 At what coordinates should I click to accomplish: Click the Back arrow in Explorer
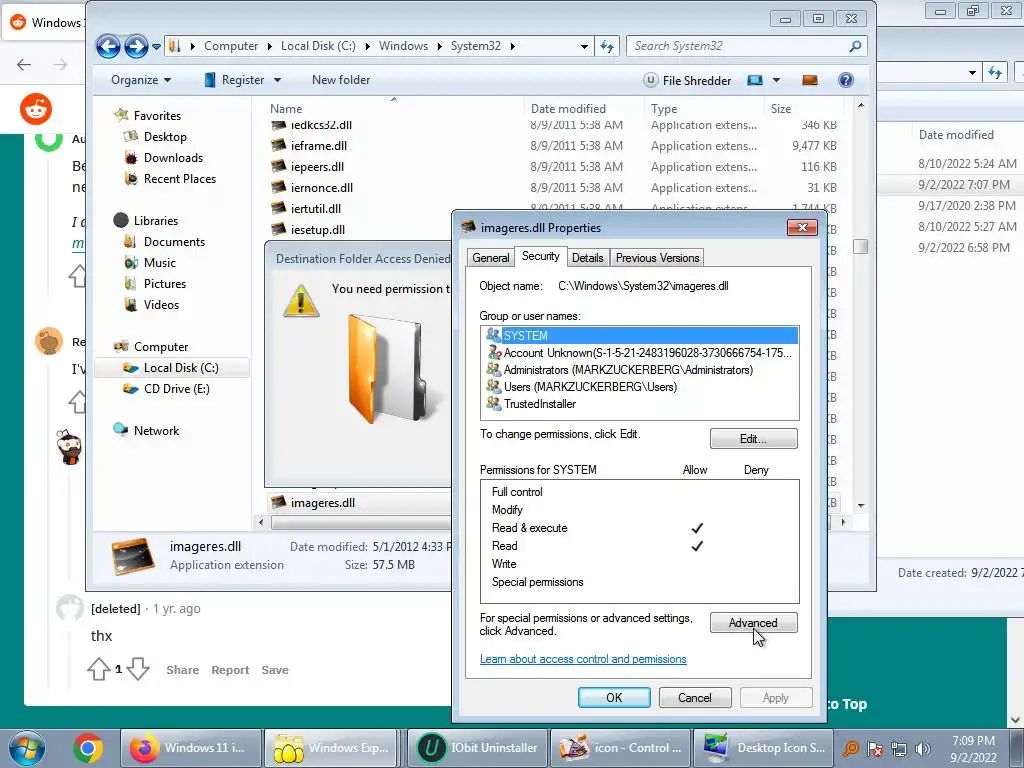(x=108, y=46)
